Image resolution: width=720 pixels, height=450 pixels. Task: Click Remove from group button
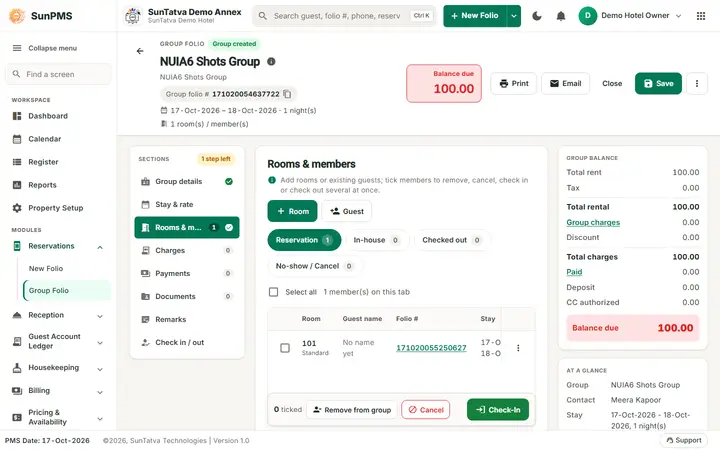352,410
